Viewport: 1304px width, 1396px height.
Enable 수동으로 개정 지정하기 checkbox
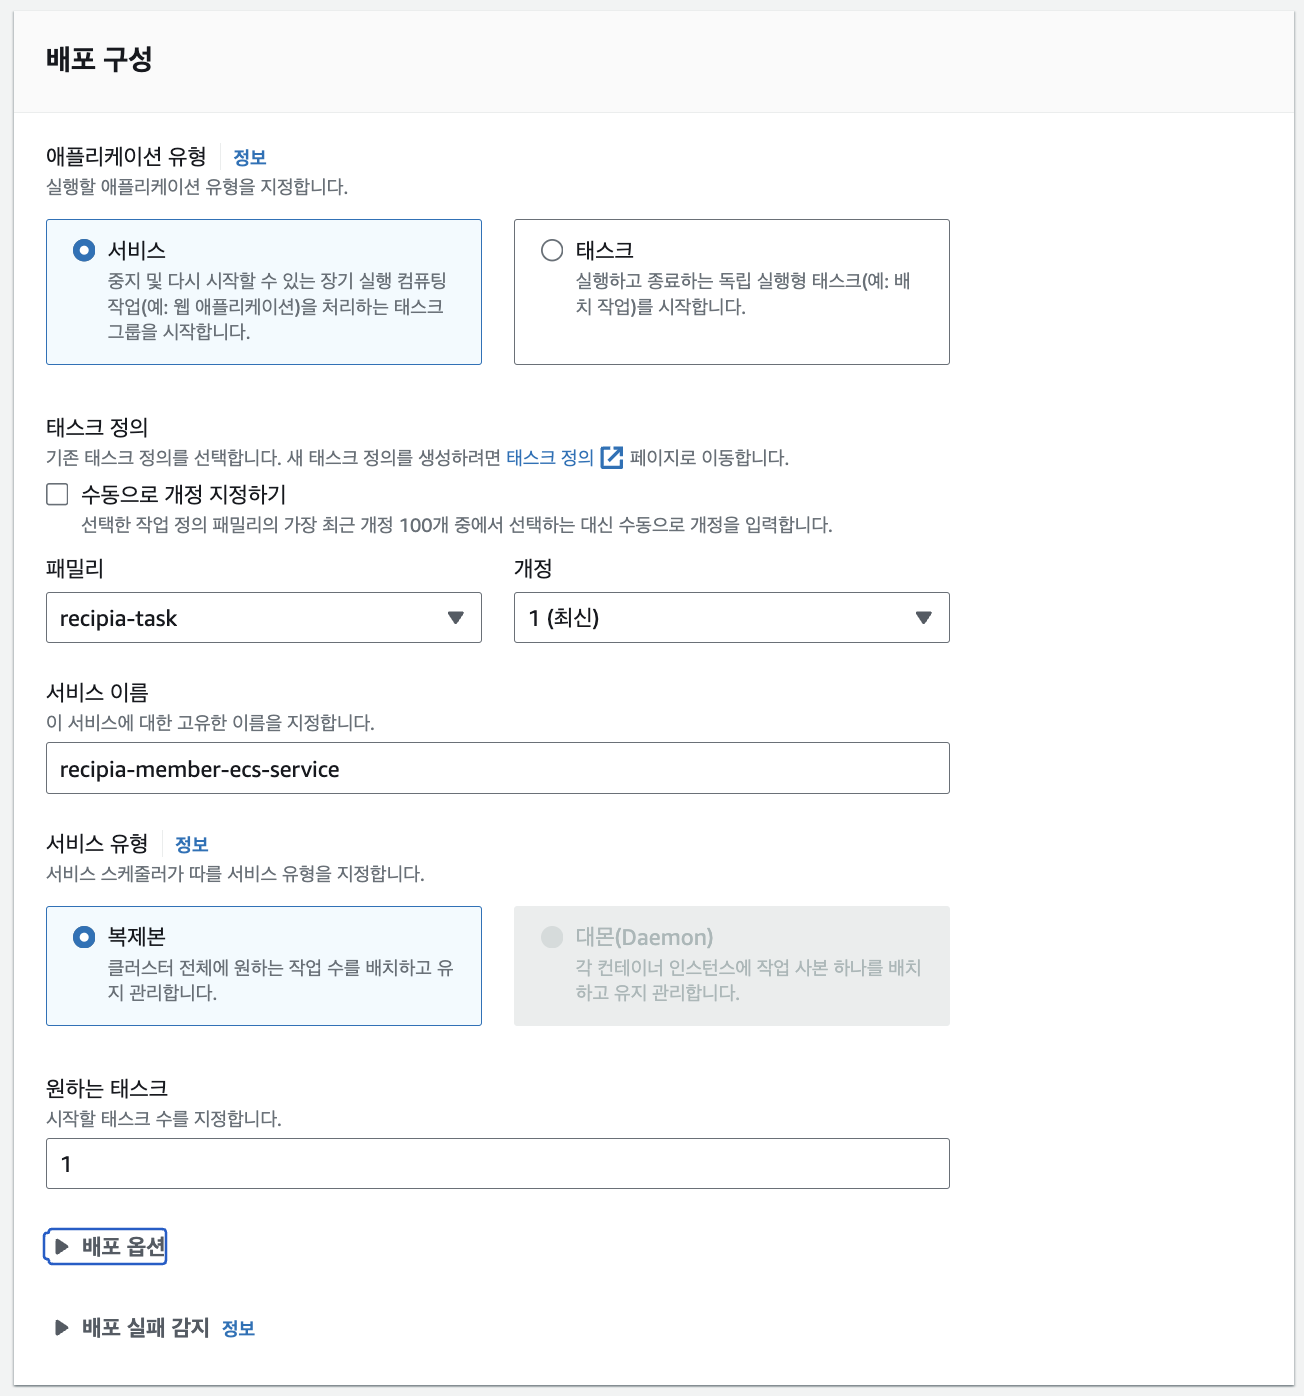[x=57, y=494]
